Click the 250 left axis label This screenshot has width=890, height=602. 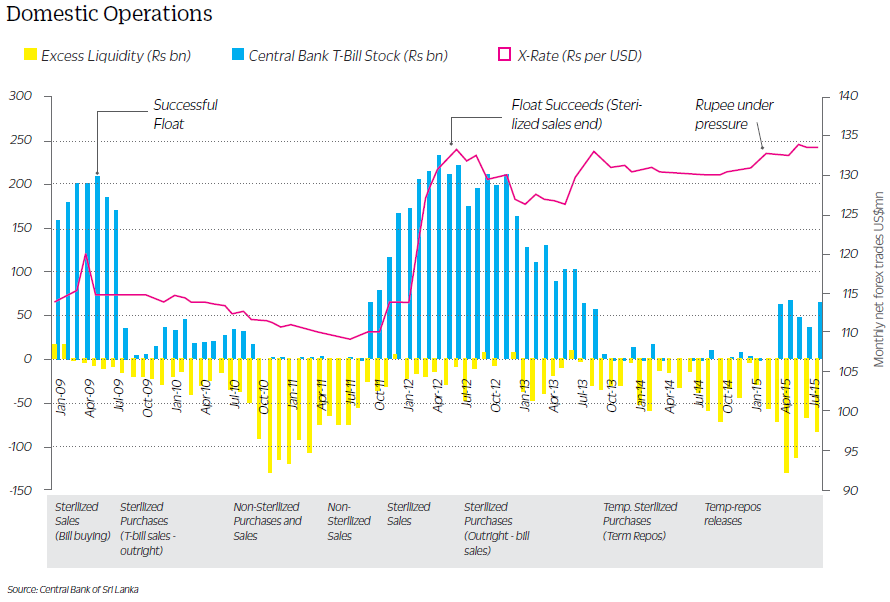tap(20, 140)
